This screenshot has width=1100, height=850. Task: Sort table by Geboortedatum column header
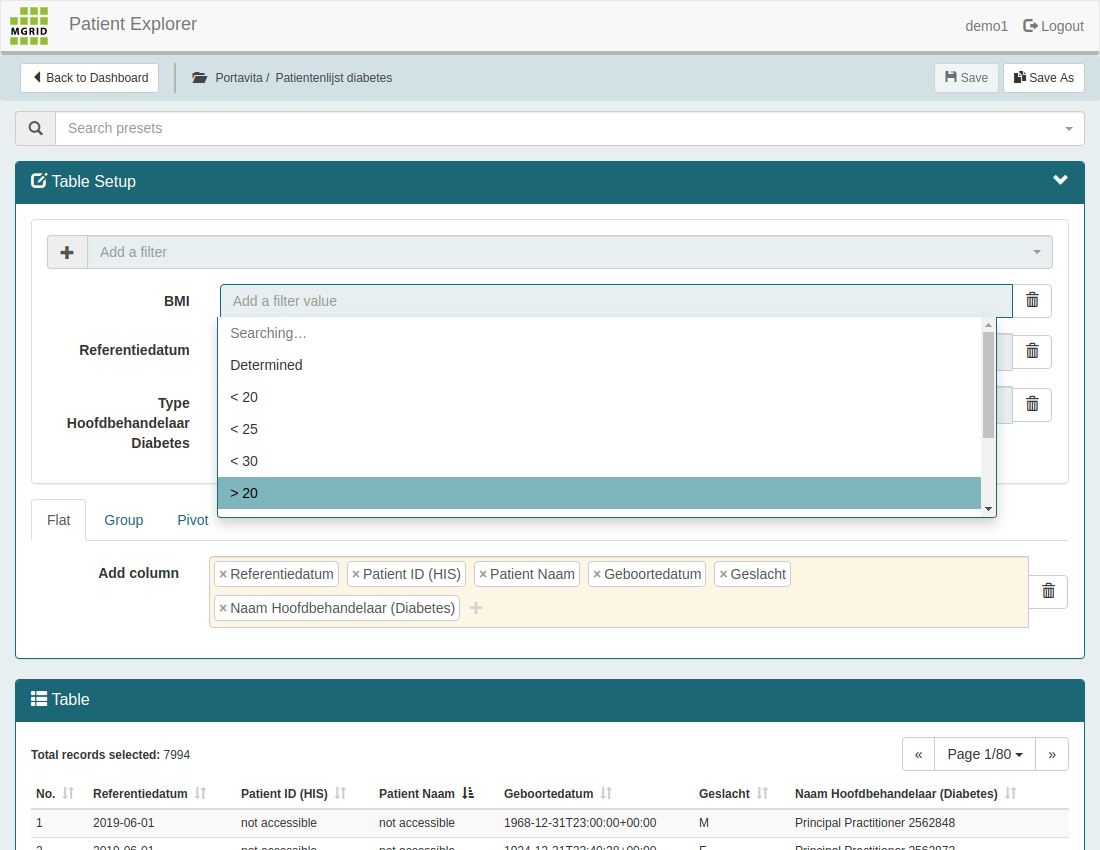click(606, 793)
